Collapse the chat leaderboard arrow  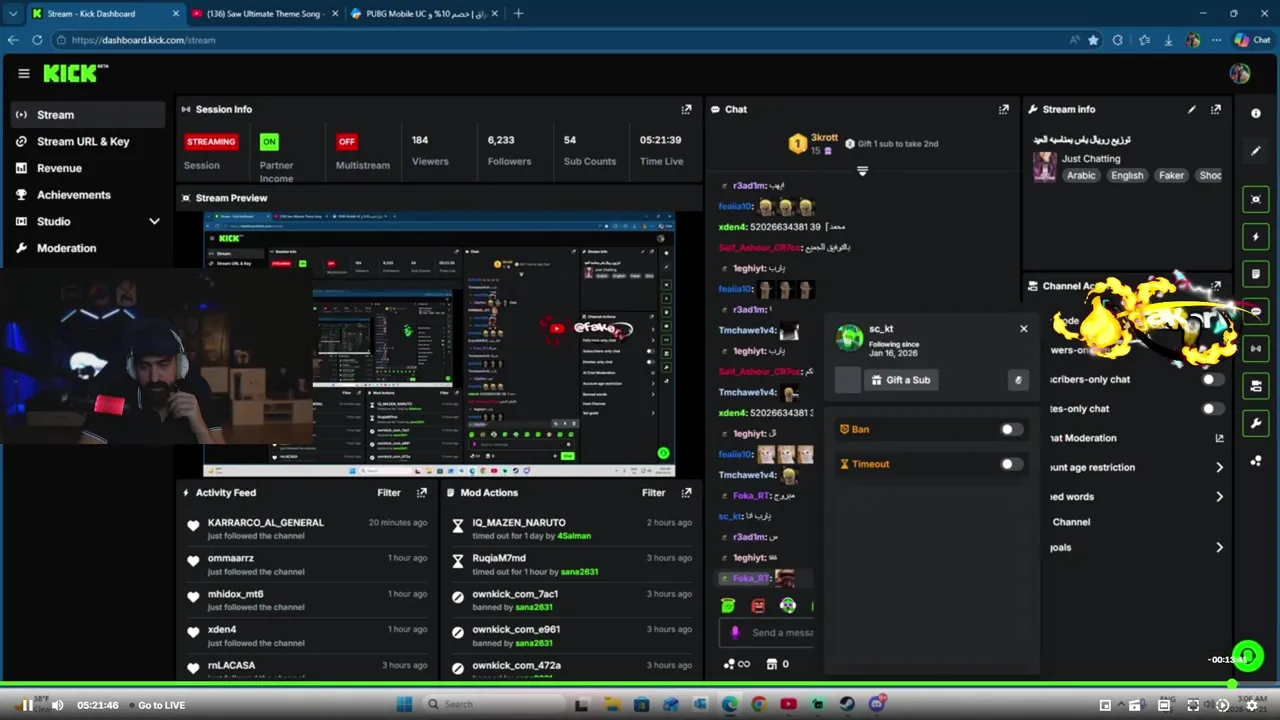pyautogui.click(x=862, y=172)
